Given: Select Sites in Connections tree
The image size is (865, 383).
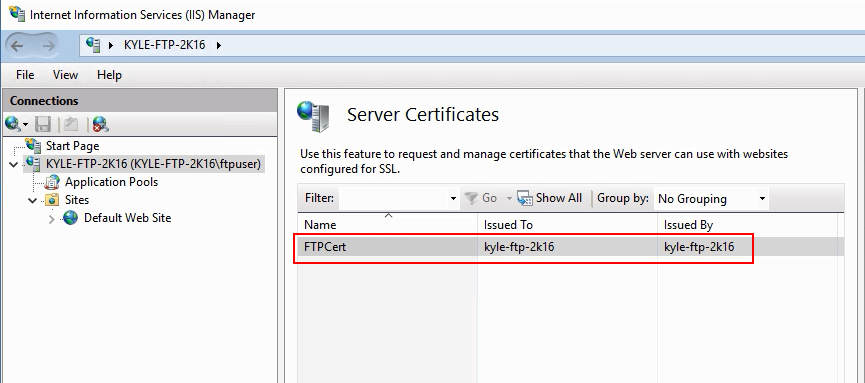Looking at the screenshot, I should tap(77, 200).
